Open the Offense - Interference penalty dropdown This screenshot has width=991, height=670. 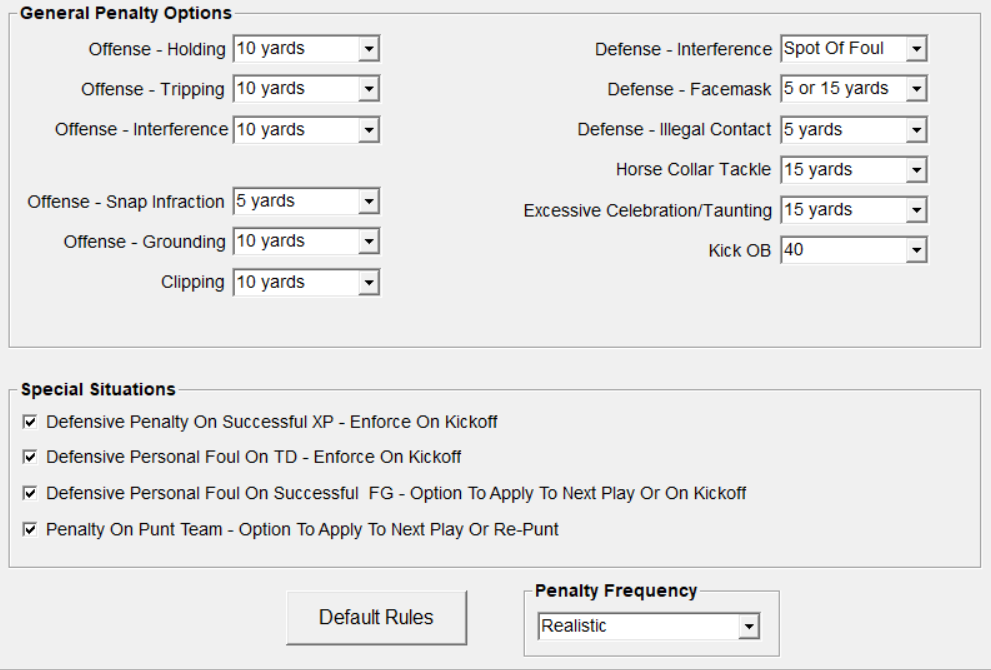click(x=369, y=130)
